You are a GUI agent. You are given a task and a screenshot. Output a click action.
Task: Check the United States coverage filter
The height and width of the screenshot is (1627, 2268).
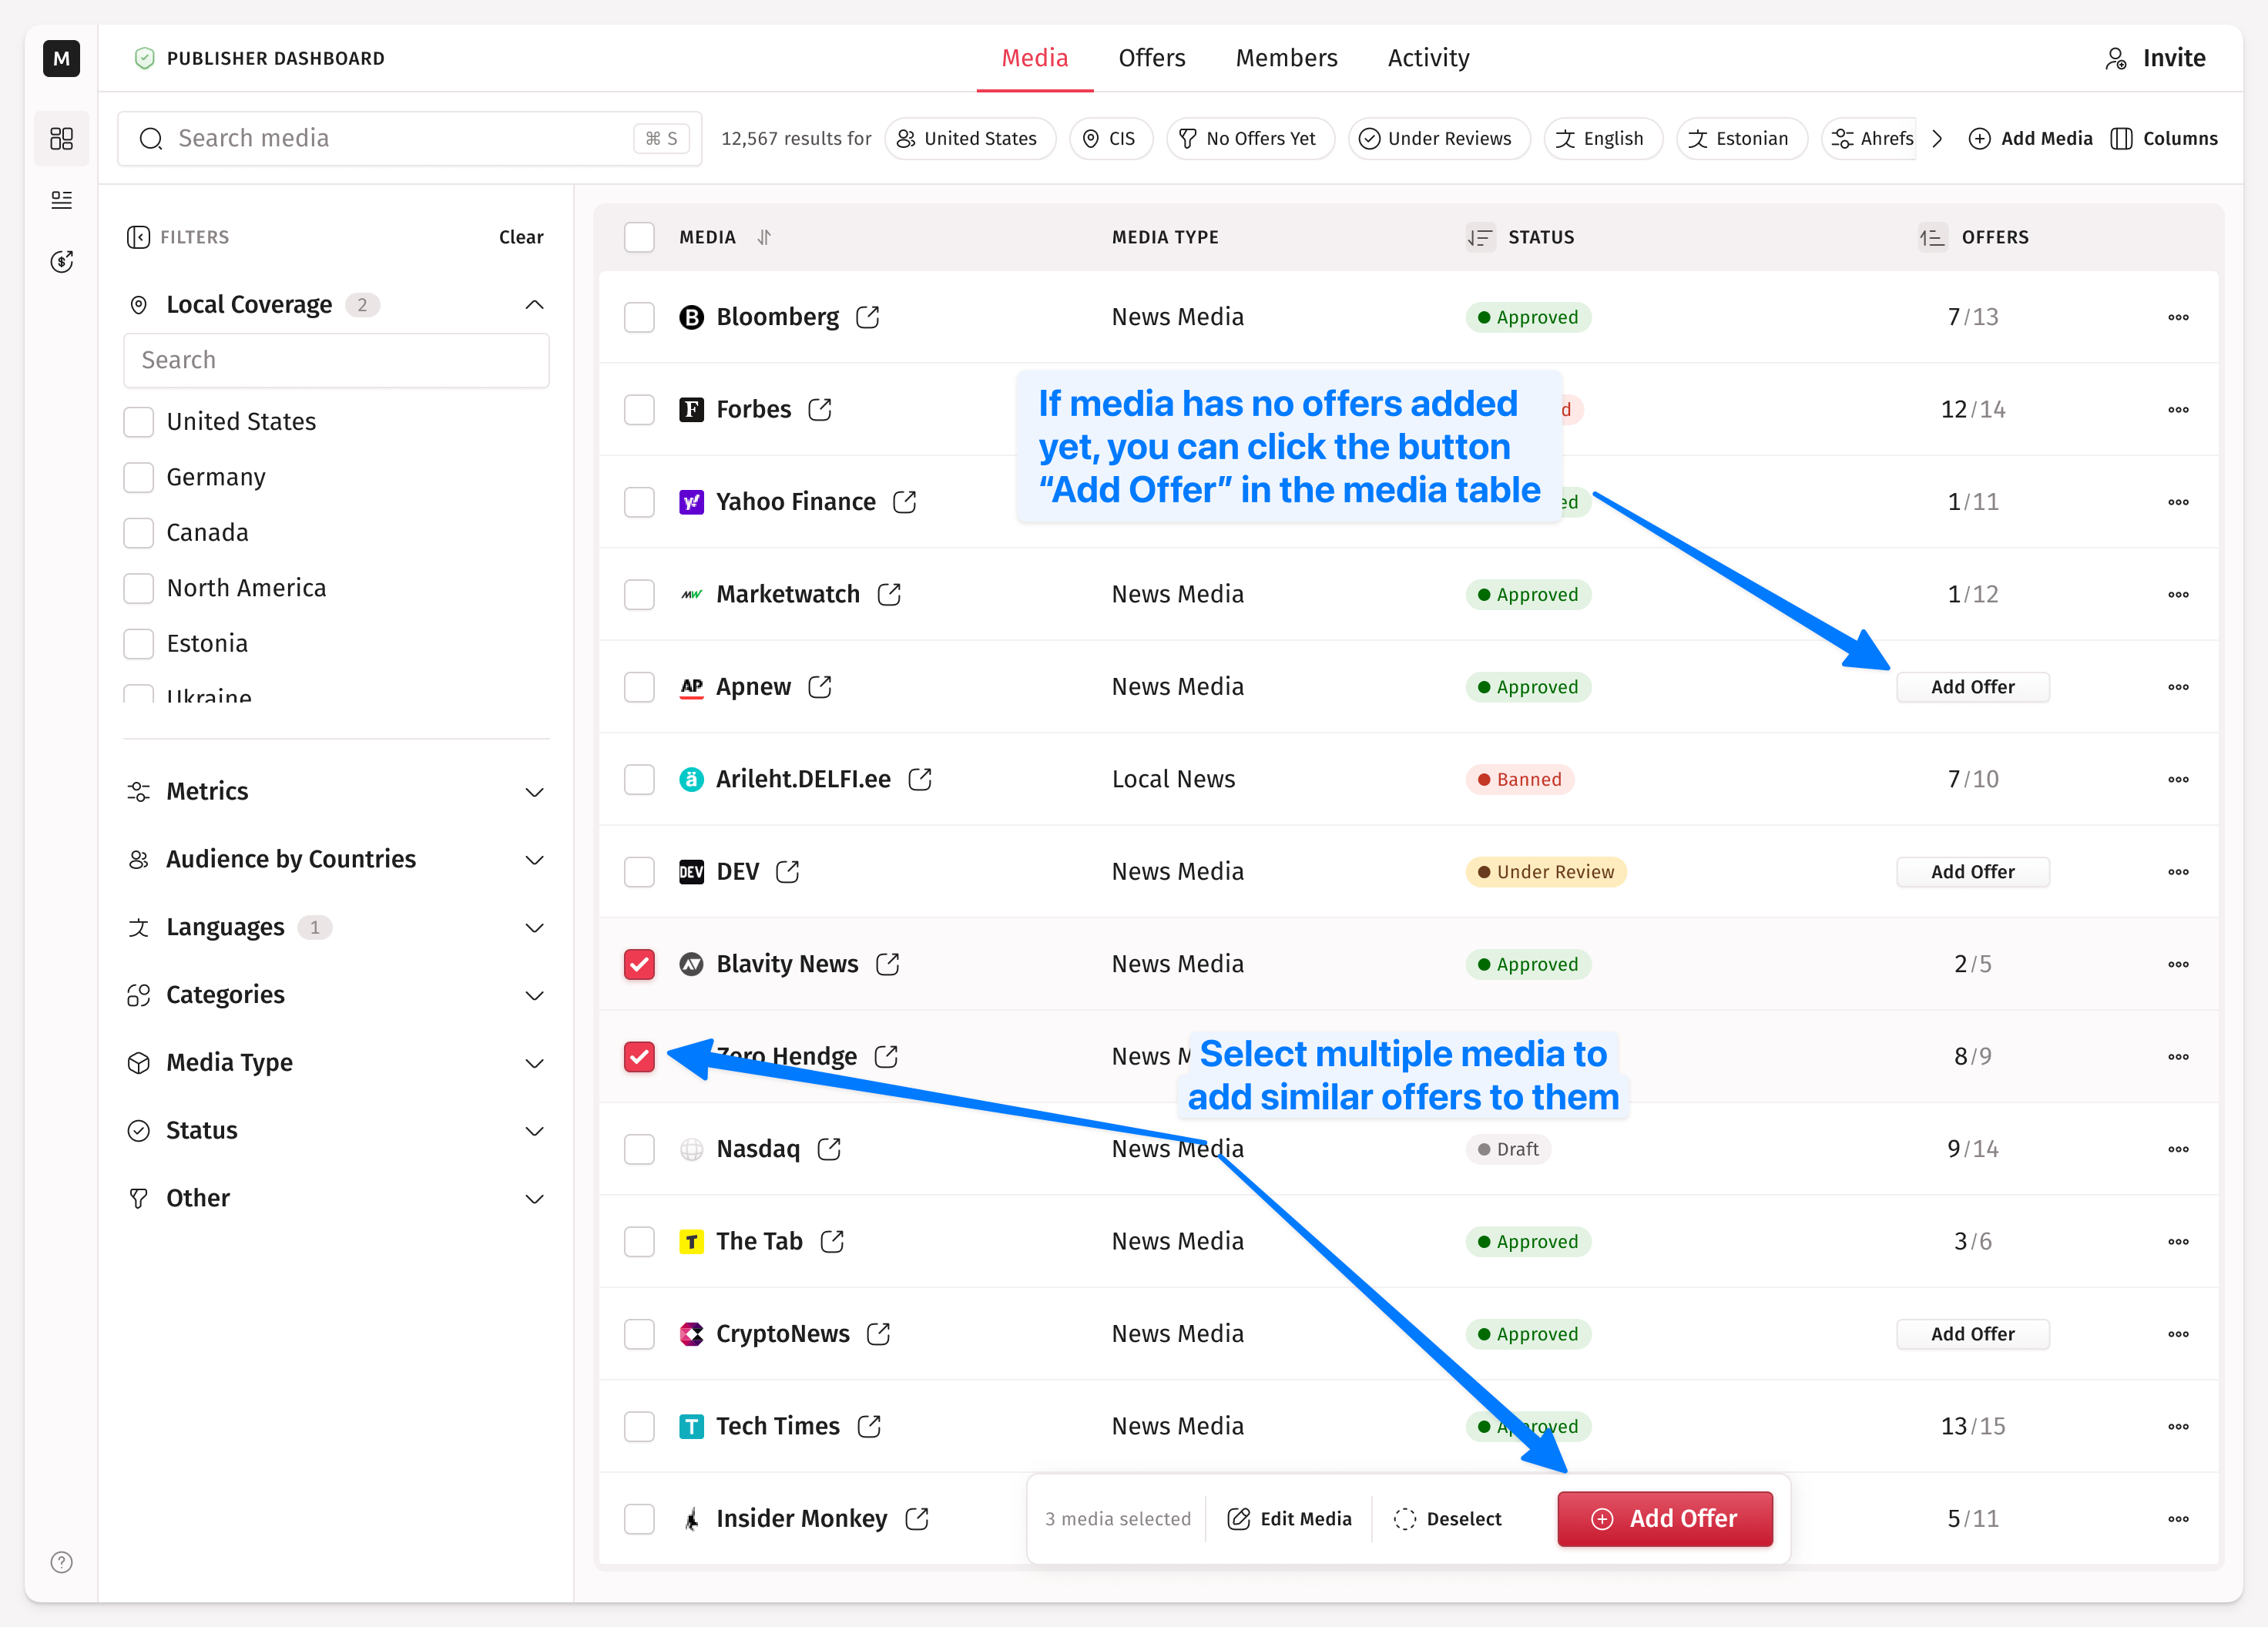pyautogui.click(x=139, y=422)
